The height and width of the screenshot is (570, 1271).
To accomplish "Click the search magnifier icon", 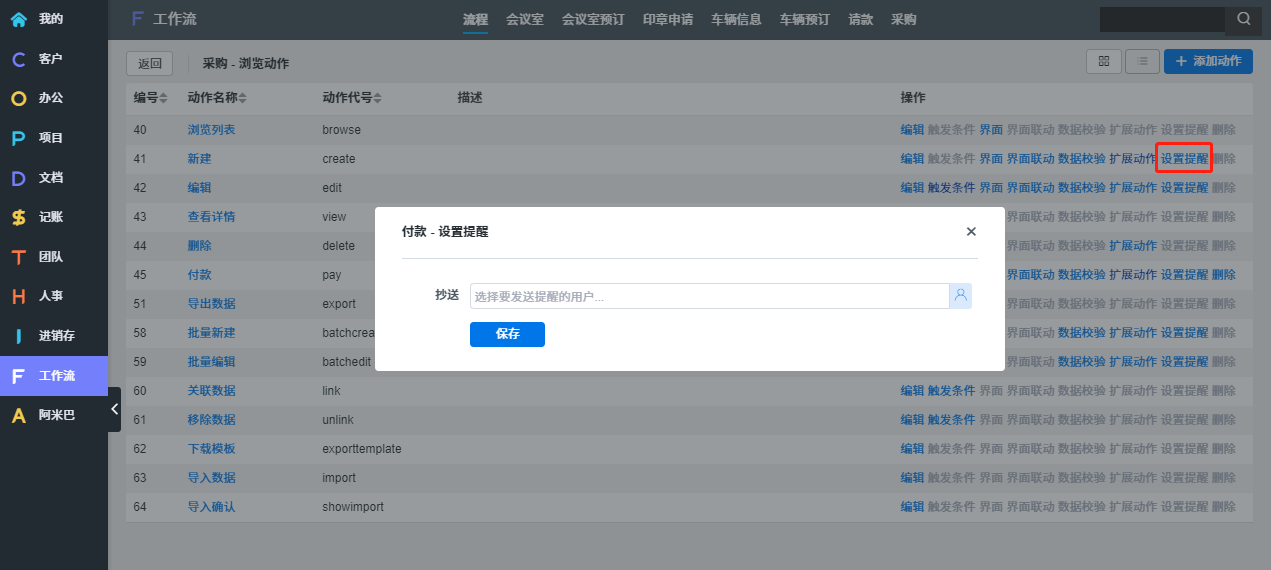I will click(1243, 19).
